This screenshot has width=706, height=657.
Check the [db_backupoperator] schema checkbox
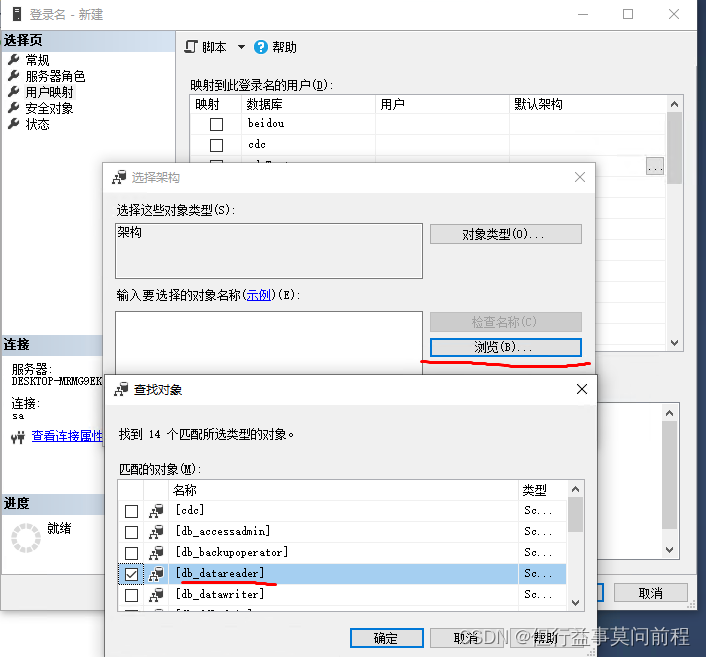point(131,553)
